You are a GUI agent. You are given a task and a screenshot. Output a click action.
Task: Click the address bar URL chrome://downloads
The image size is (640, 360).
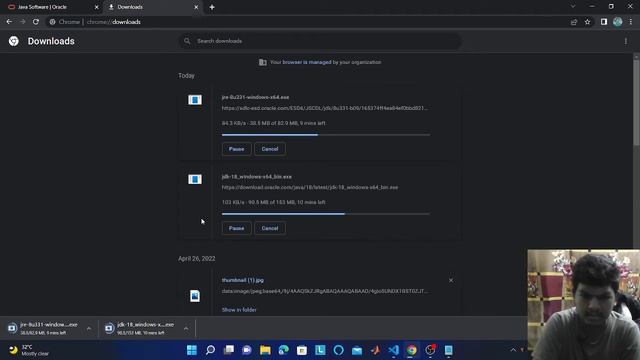click(113, 22)
